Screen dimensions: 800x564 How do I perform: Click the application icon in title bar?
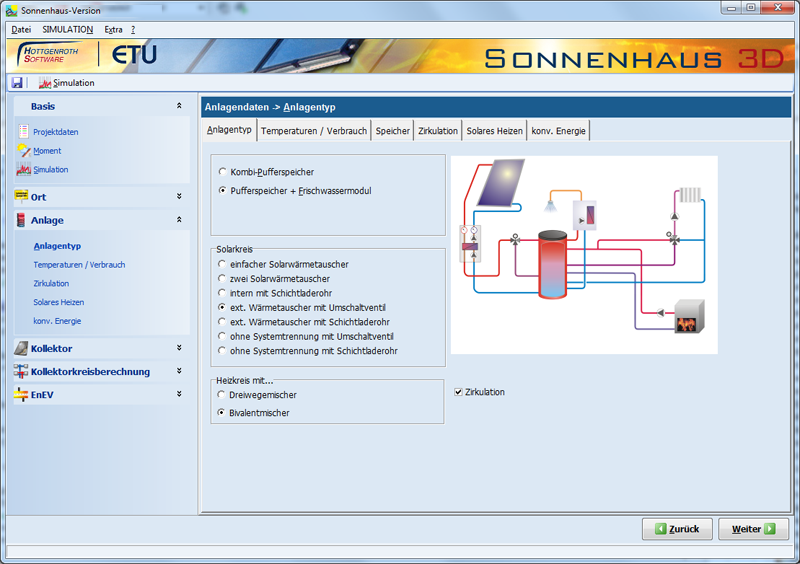tap(11, 10)
